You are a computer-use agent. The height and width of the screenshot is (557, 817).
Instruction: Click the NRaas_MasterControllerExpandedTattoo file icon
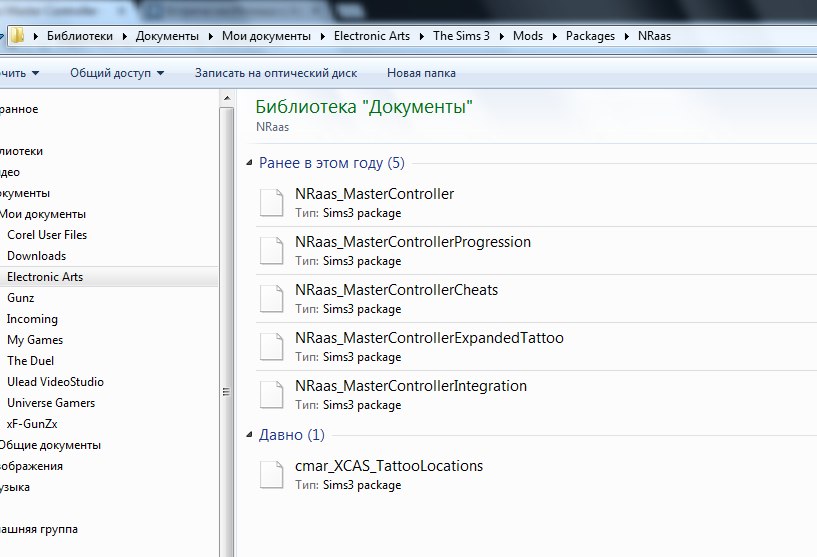click(271, 346)
